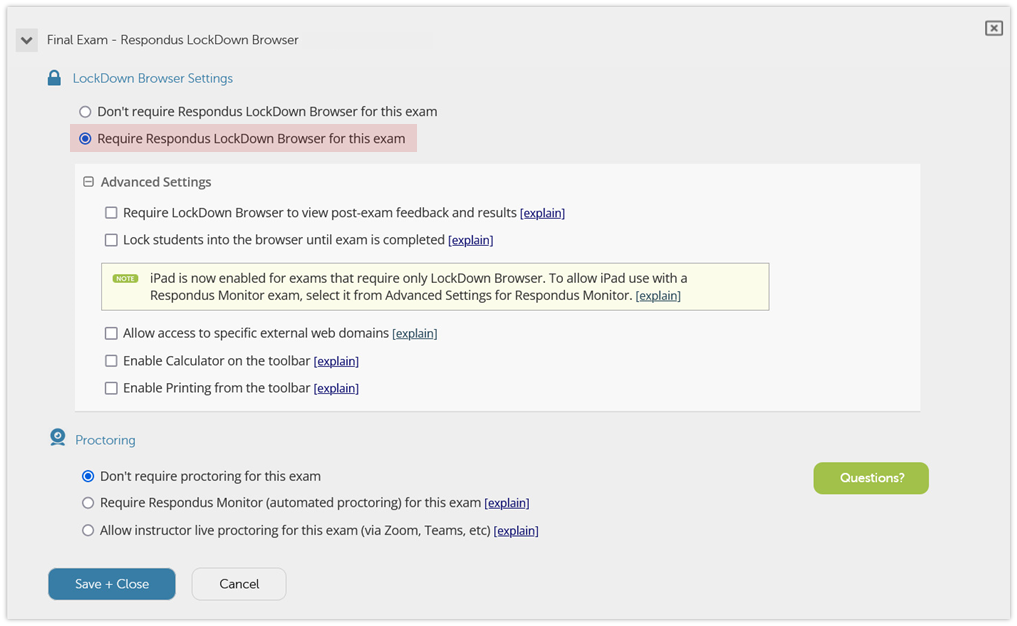Click the green NOTE badge
1017x626 pixels.
(125, 278)
